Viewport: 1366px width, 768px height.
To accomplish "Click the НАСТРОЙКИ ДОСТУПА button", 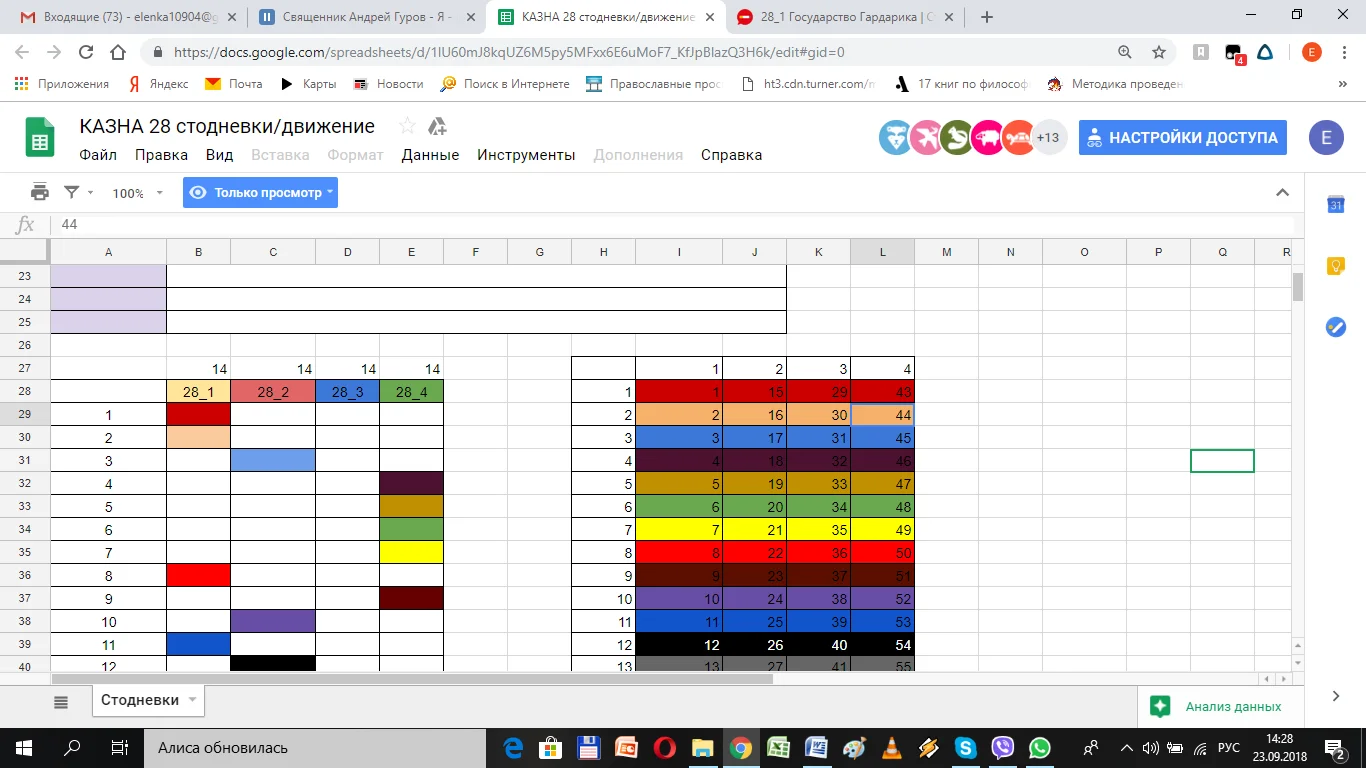I will click(x=1183, y=138).
